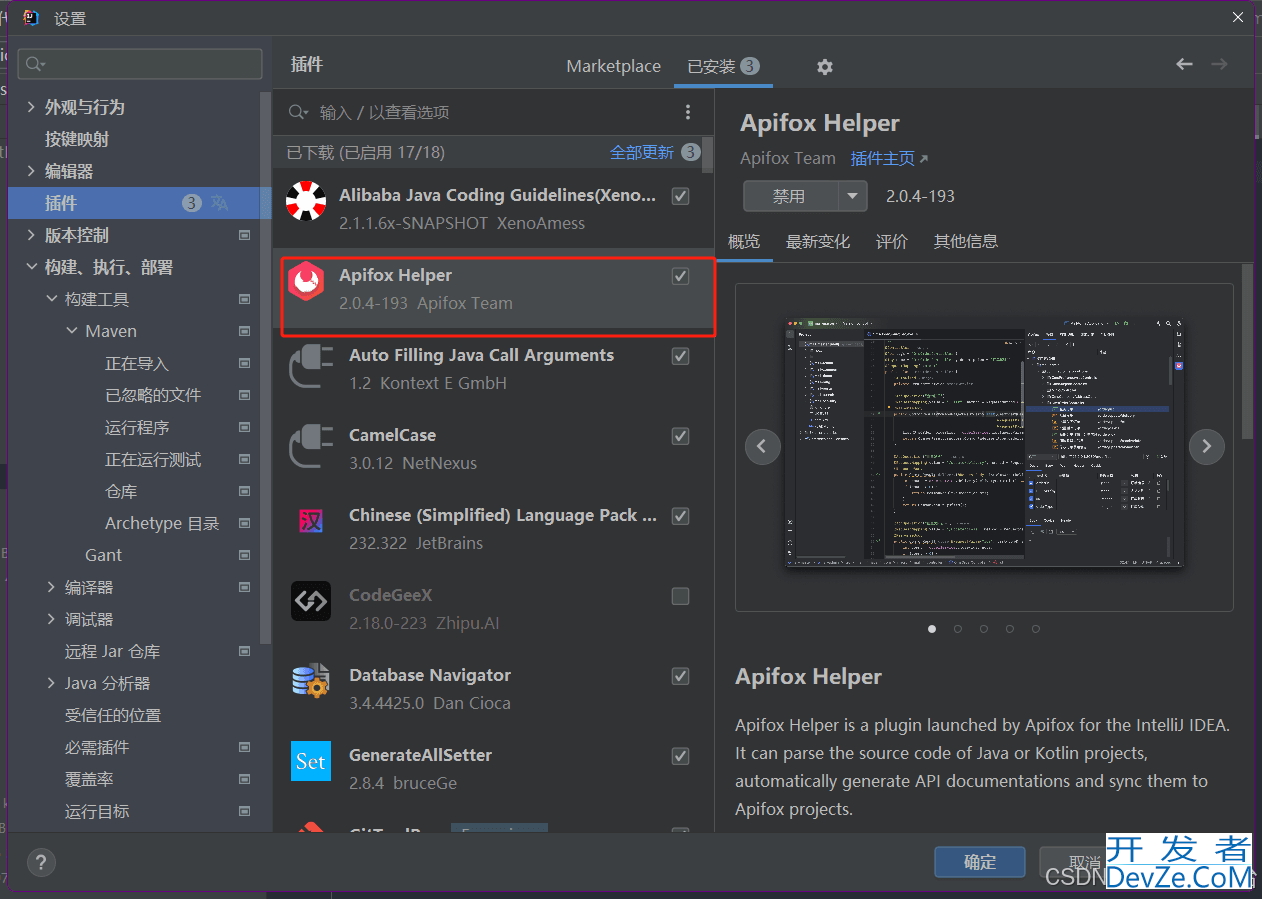Click the Apifox Helper plugin icon
The height and width of the screenshot is (899, 1262).
(x=306, y=281)
